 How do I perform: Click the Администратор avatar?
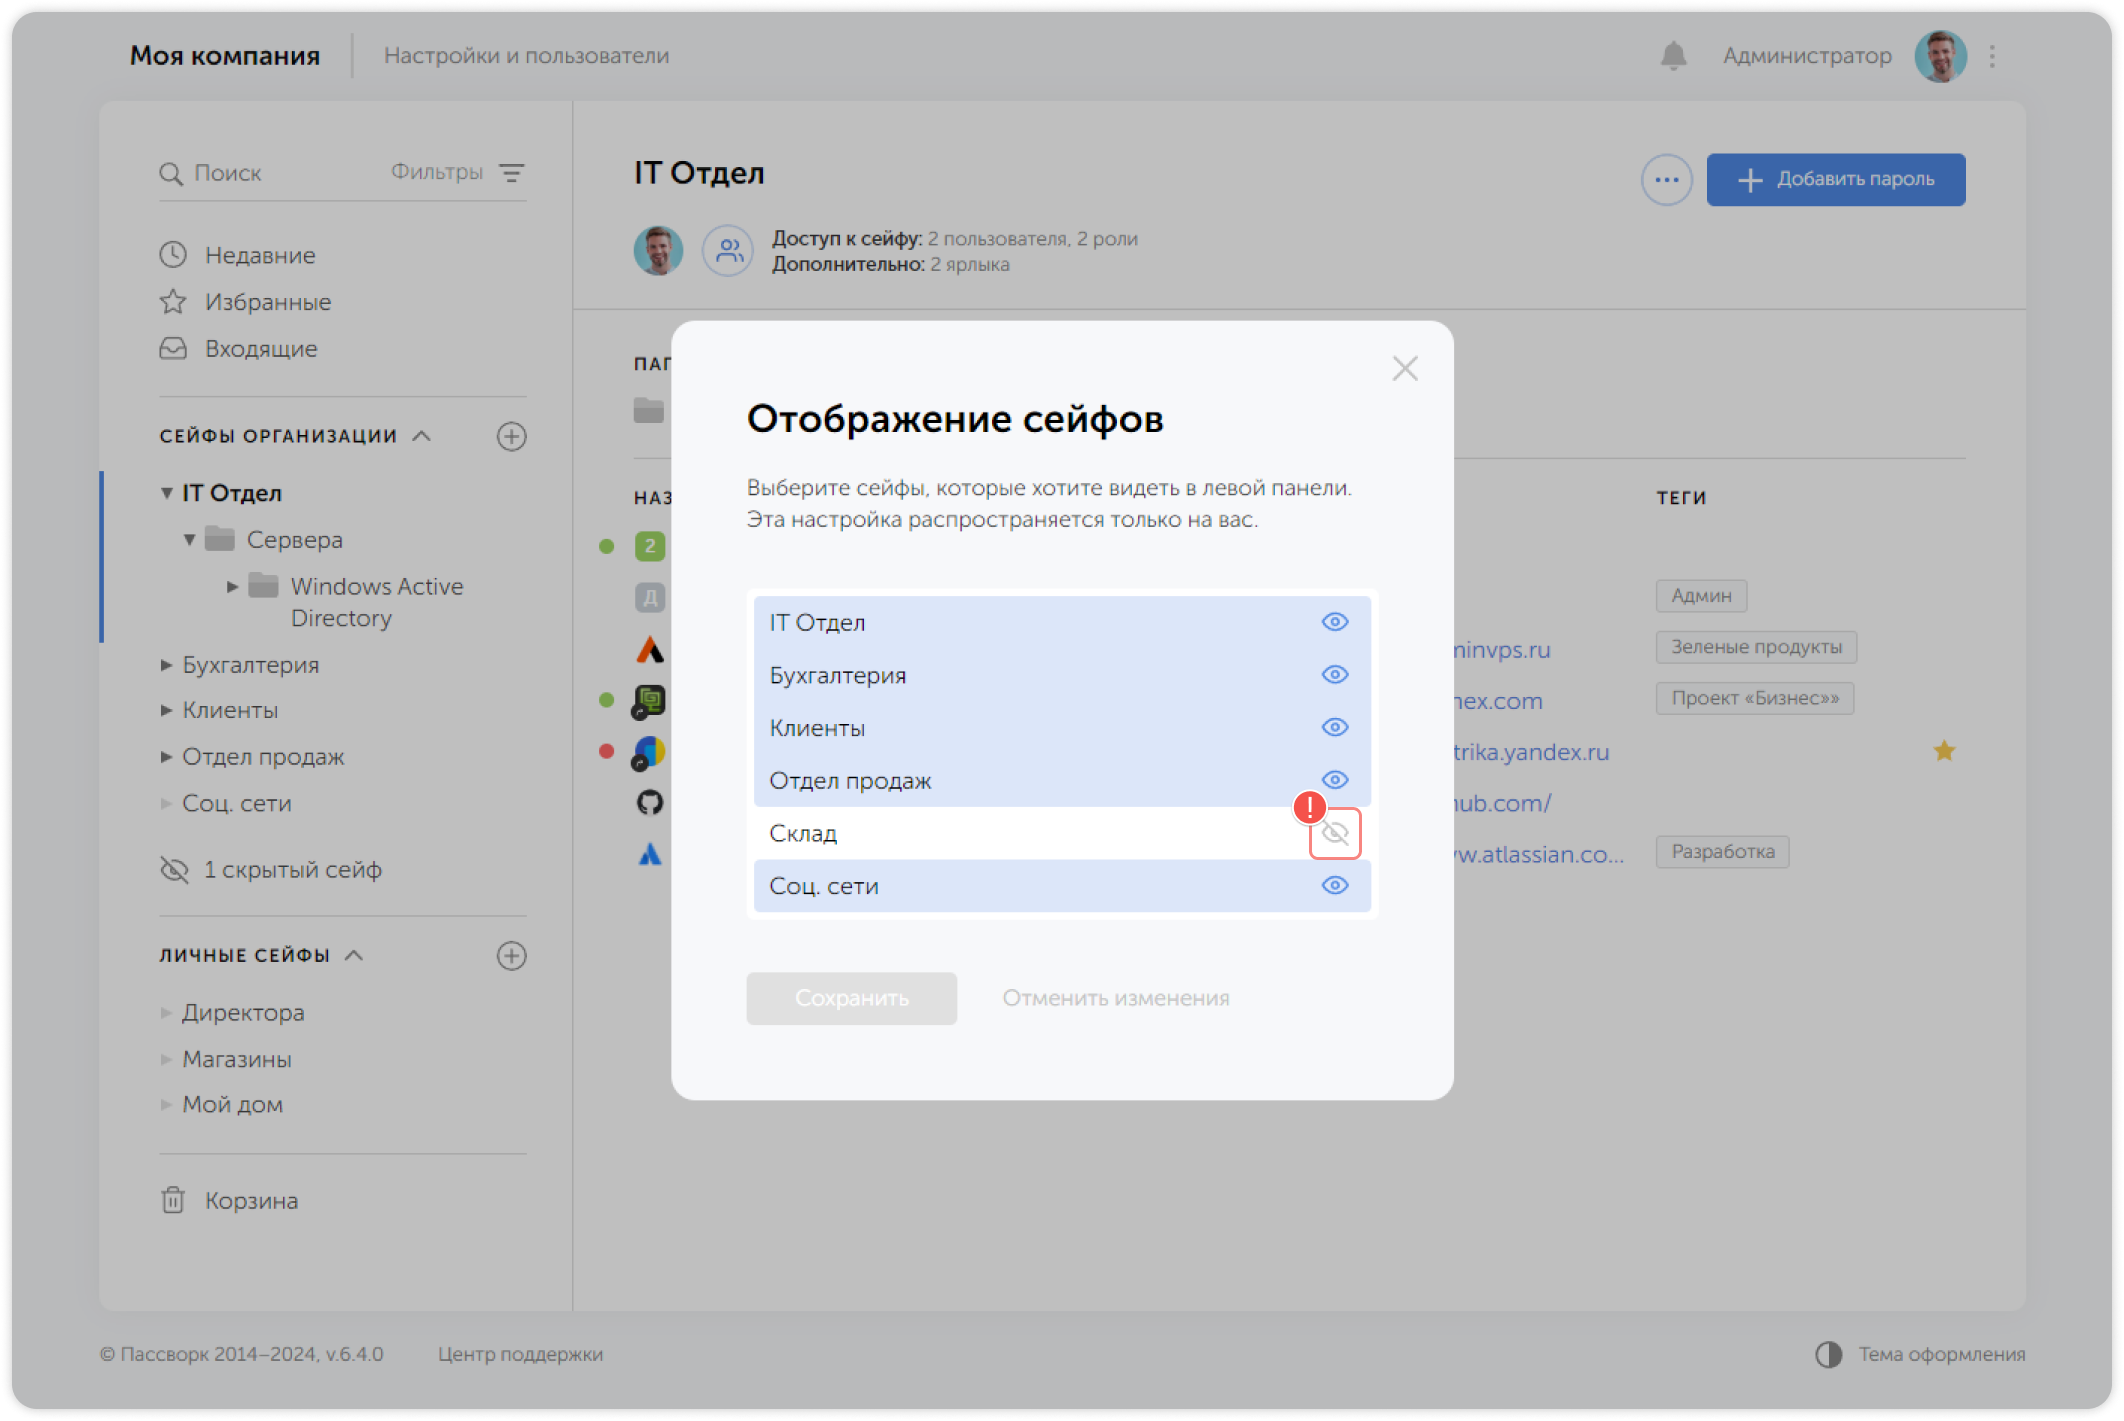(1939, 55)
